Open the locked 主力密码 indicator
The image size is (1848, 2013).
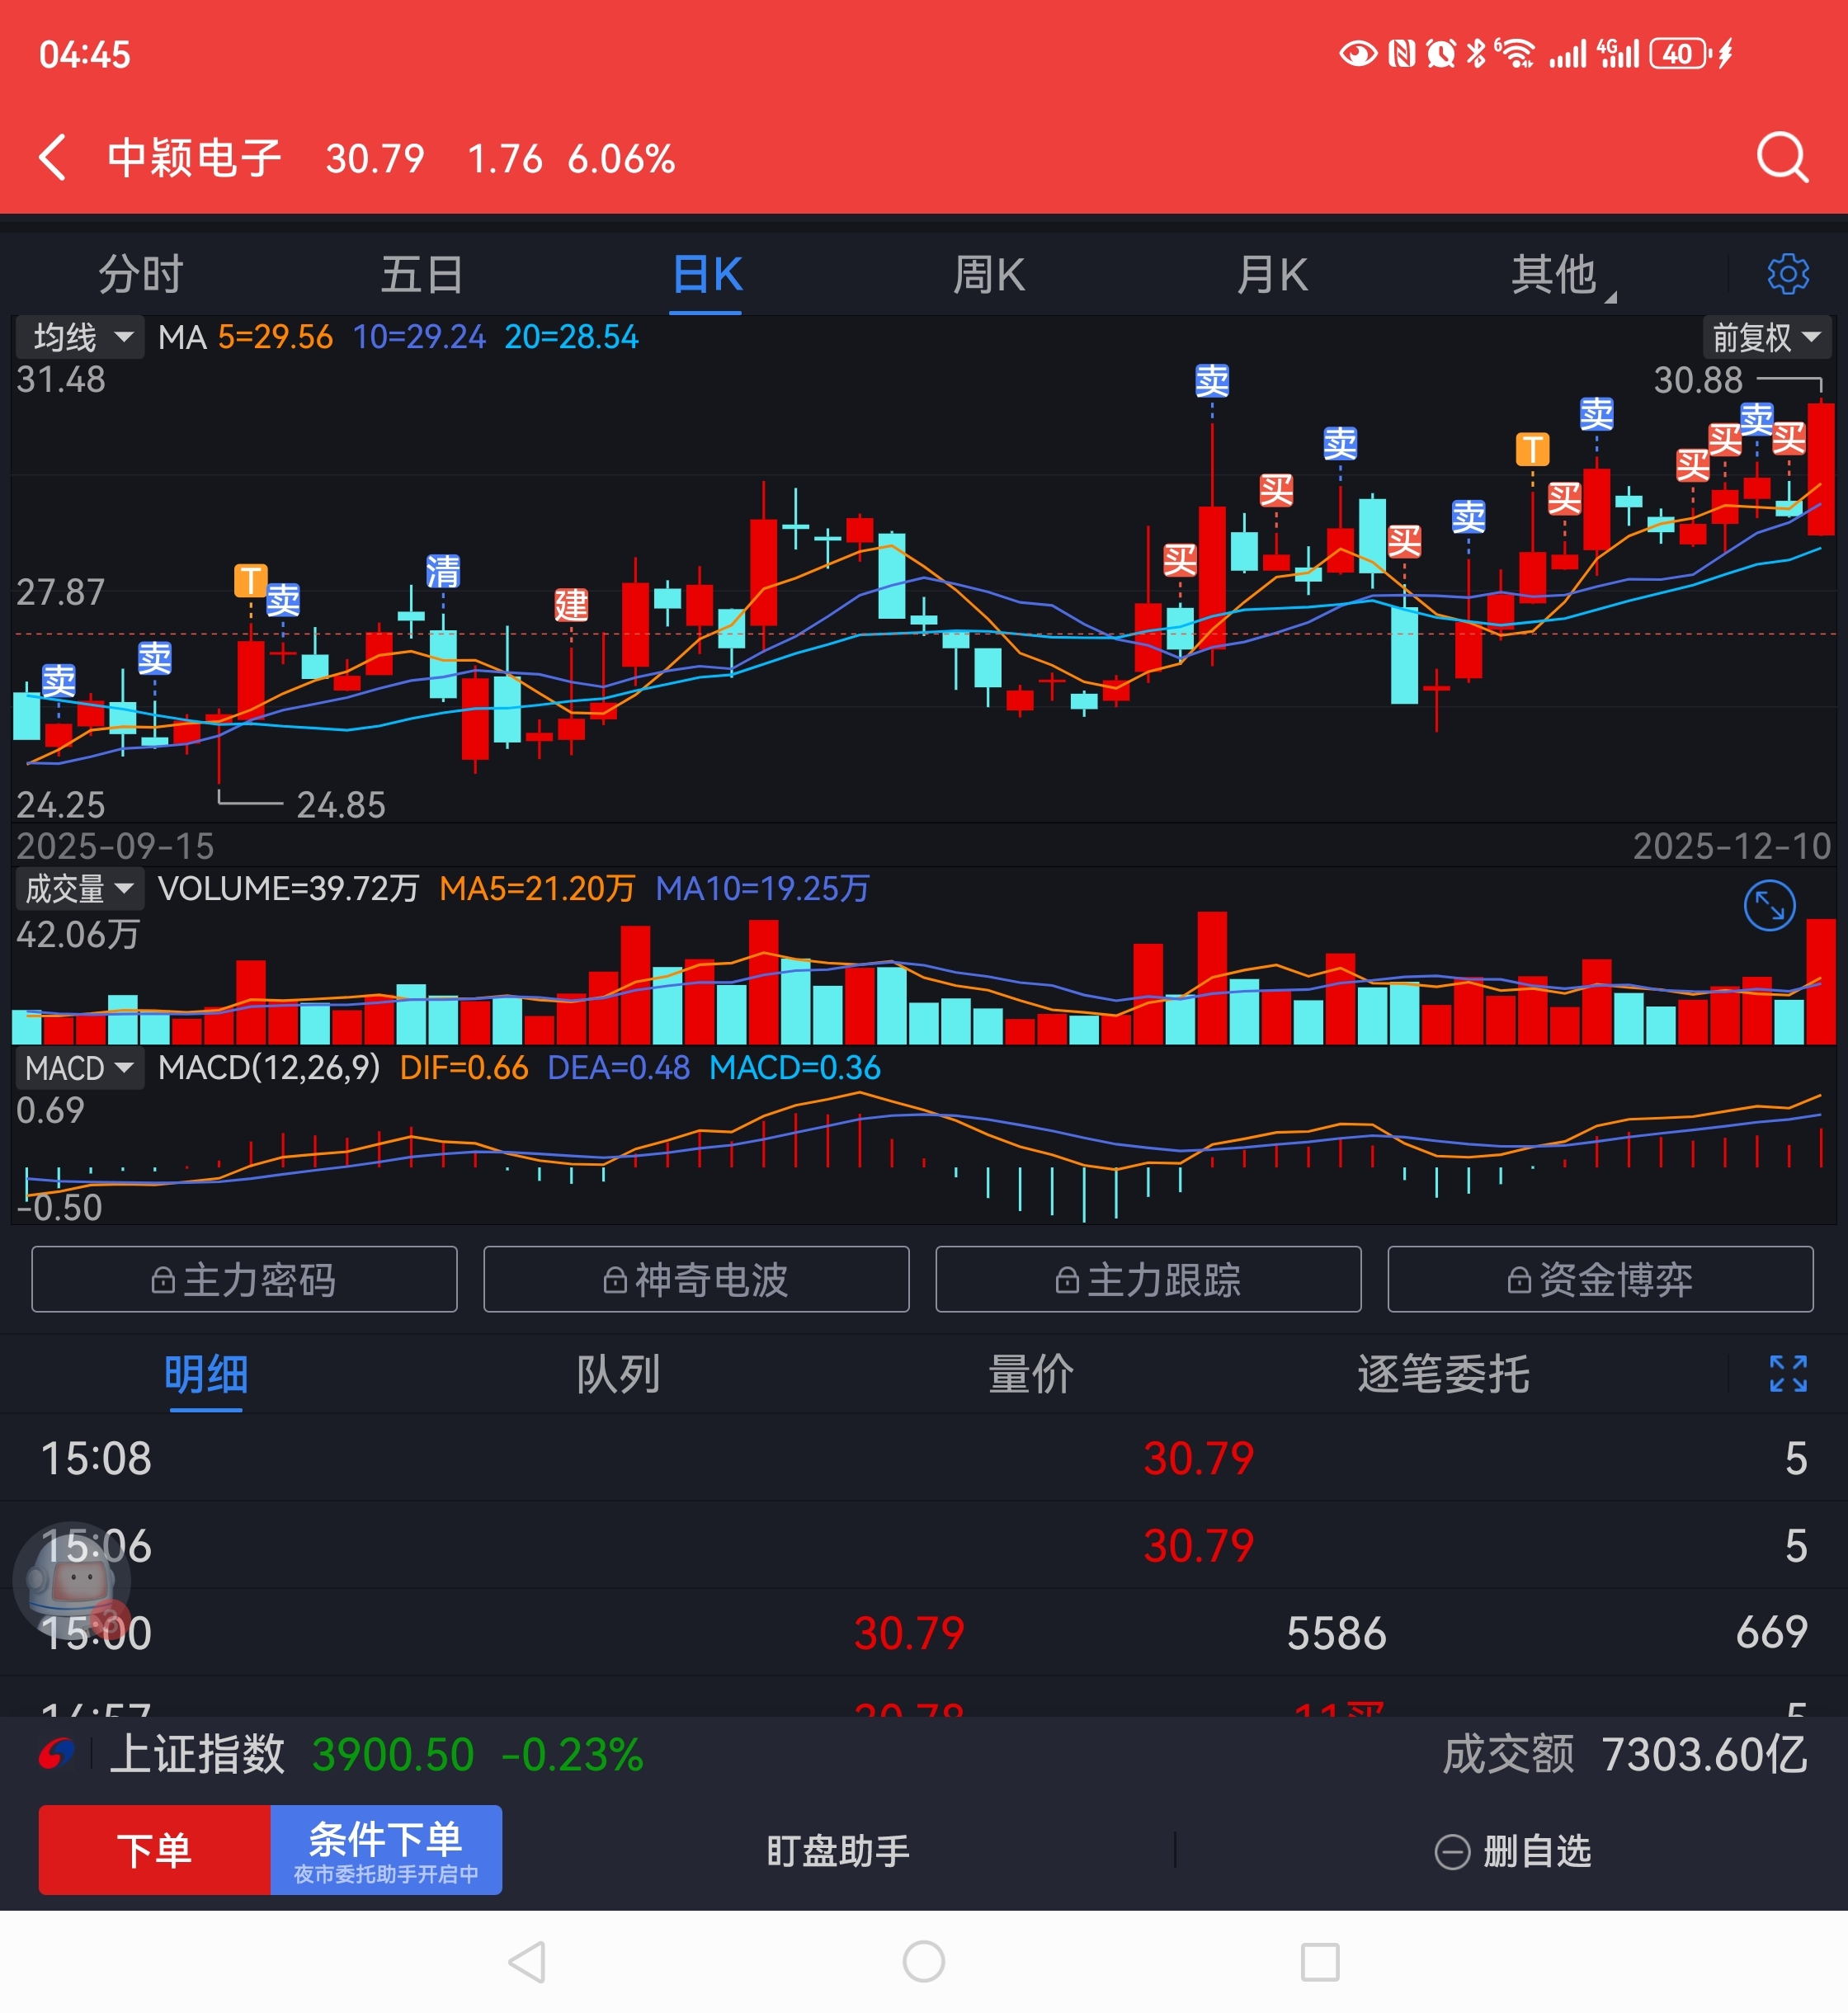244,1279
